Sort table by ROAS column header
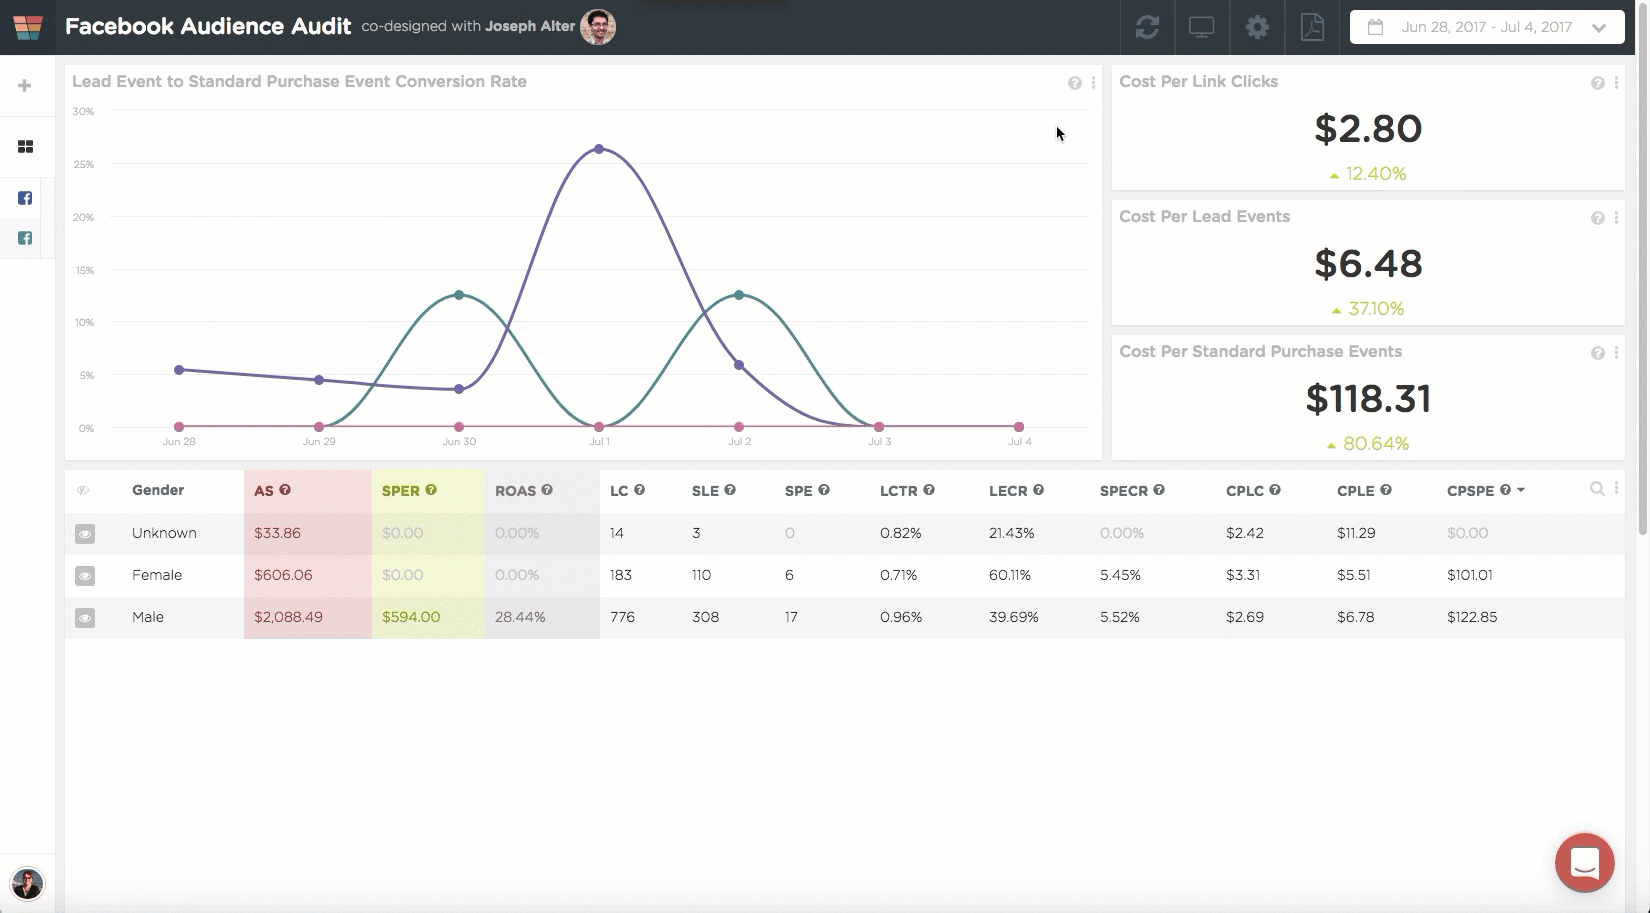This screenshot has height=913, width=1650. (x=515, y=491)
